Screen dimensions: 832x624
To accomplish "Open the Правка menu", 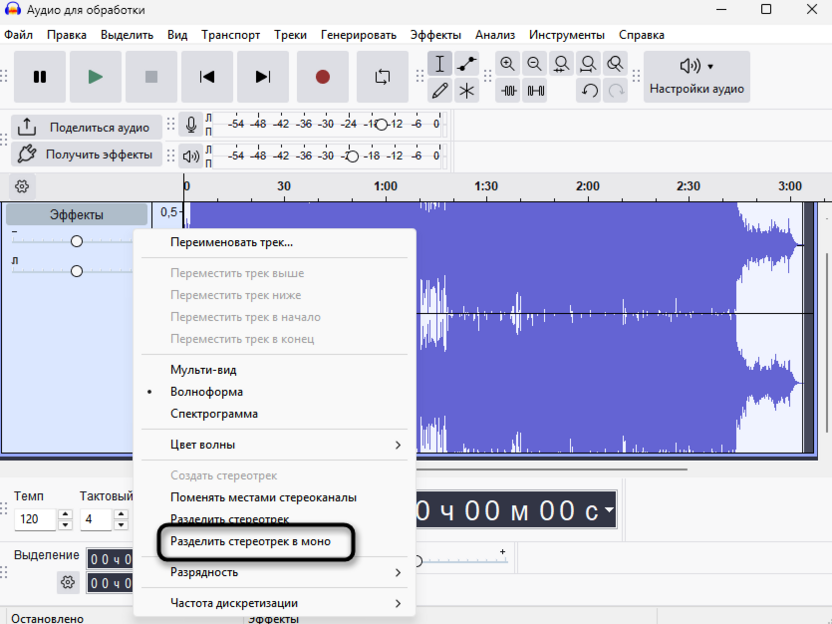I will click(66, 35).
